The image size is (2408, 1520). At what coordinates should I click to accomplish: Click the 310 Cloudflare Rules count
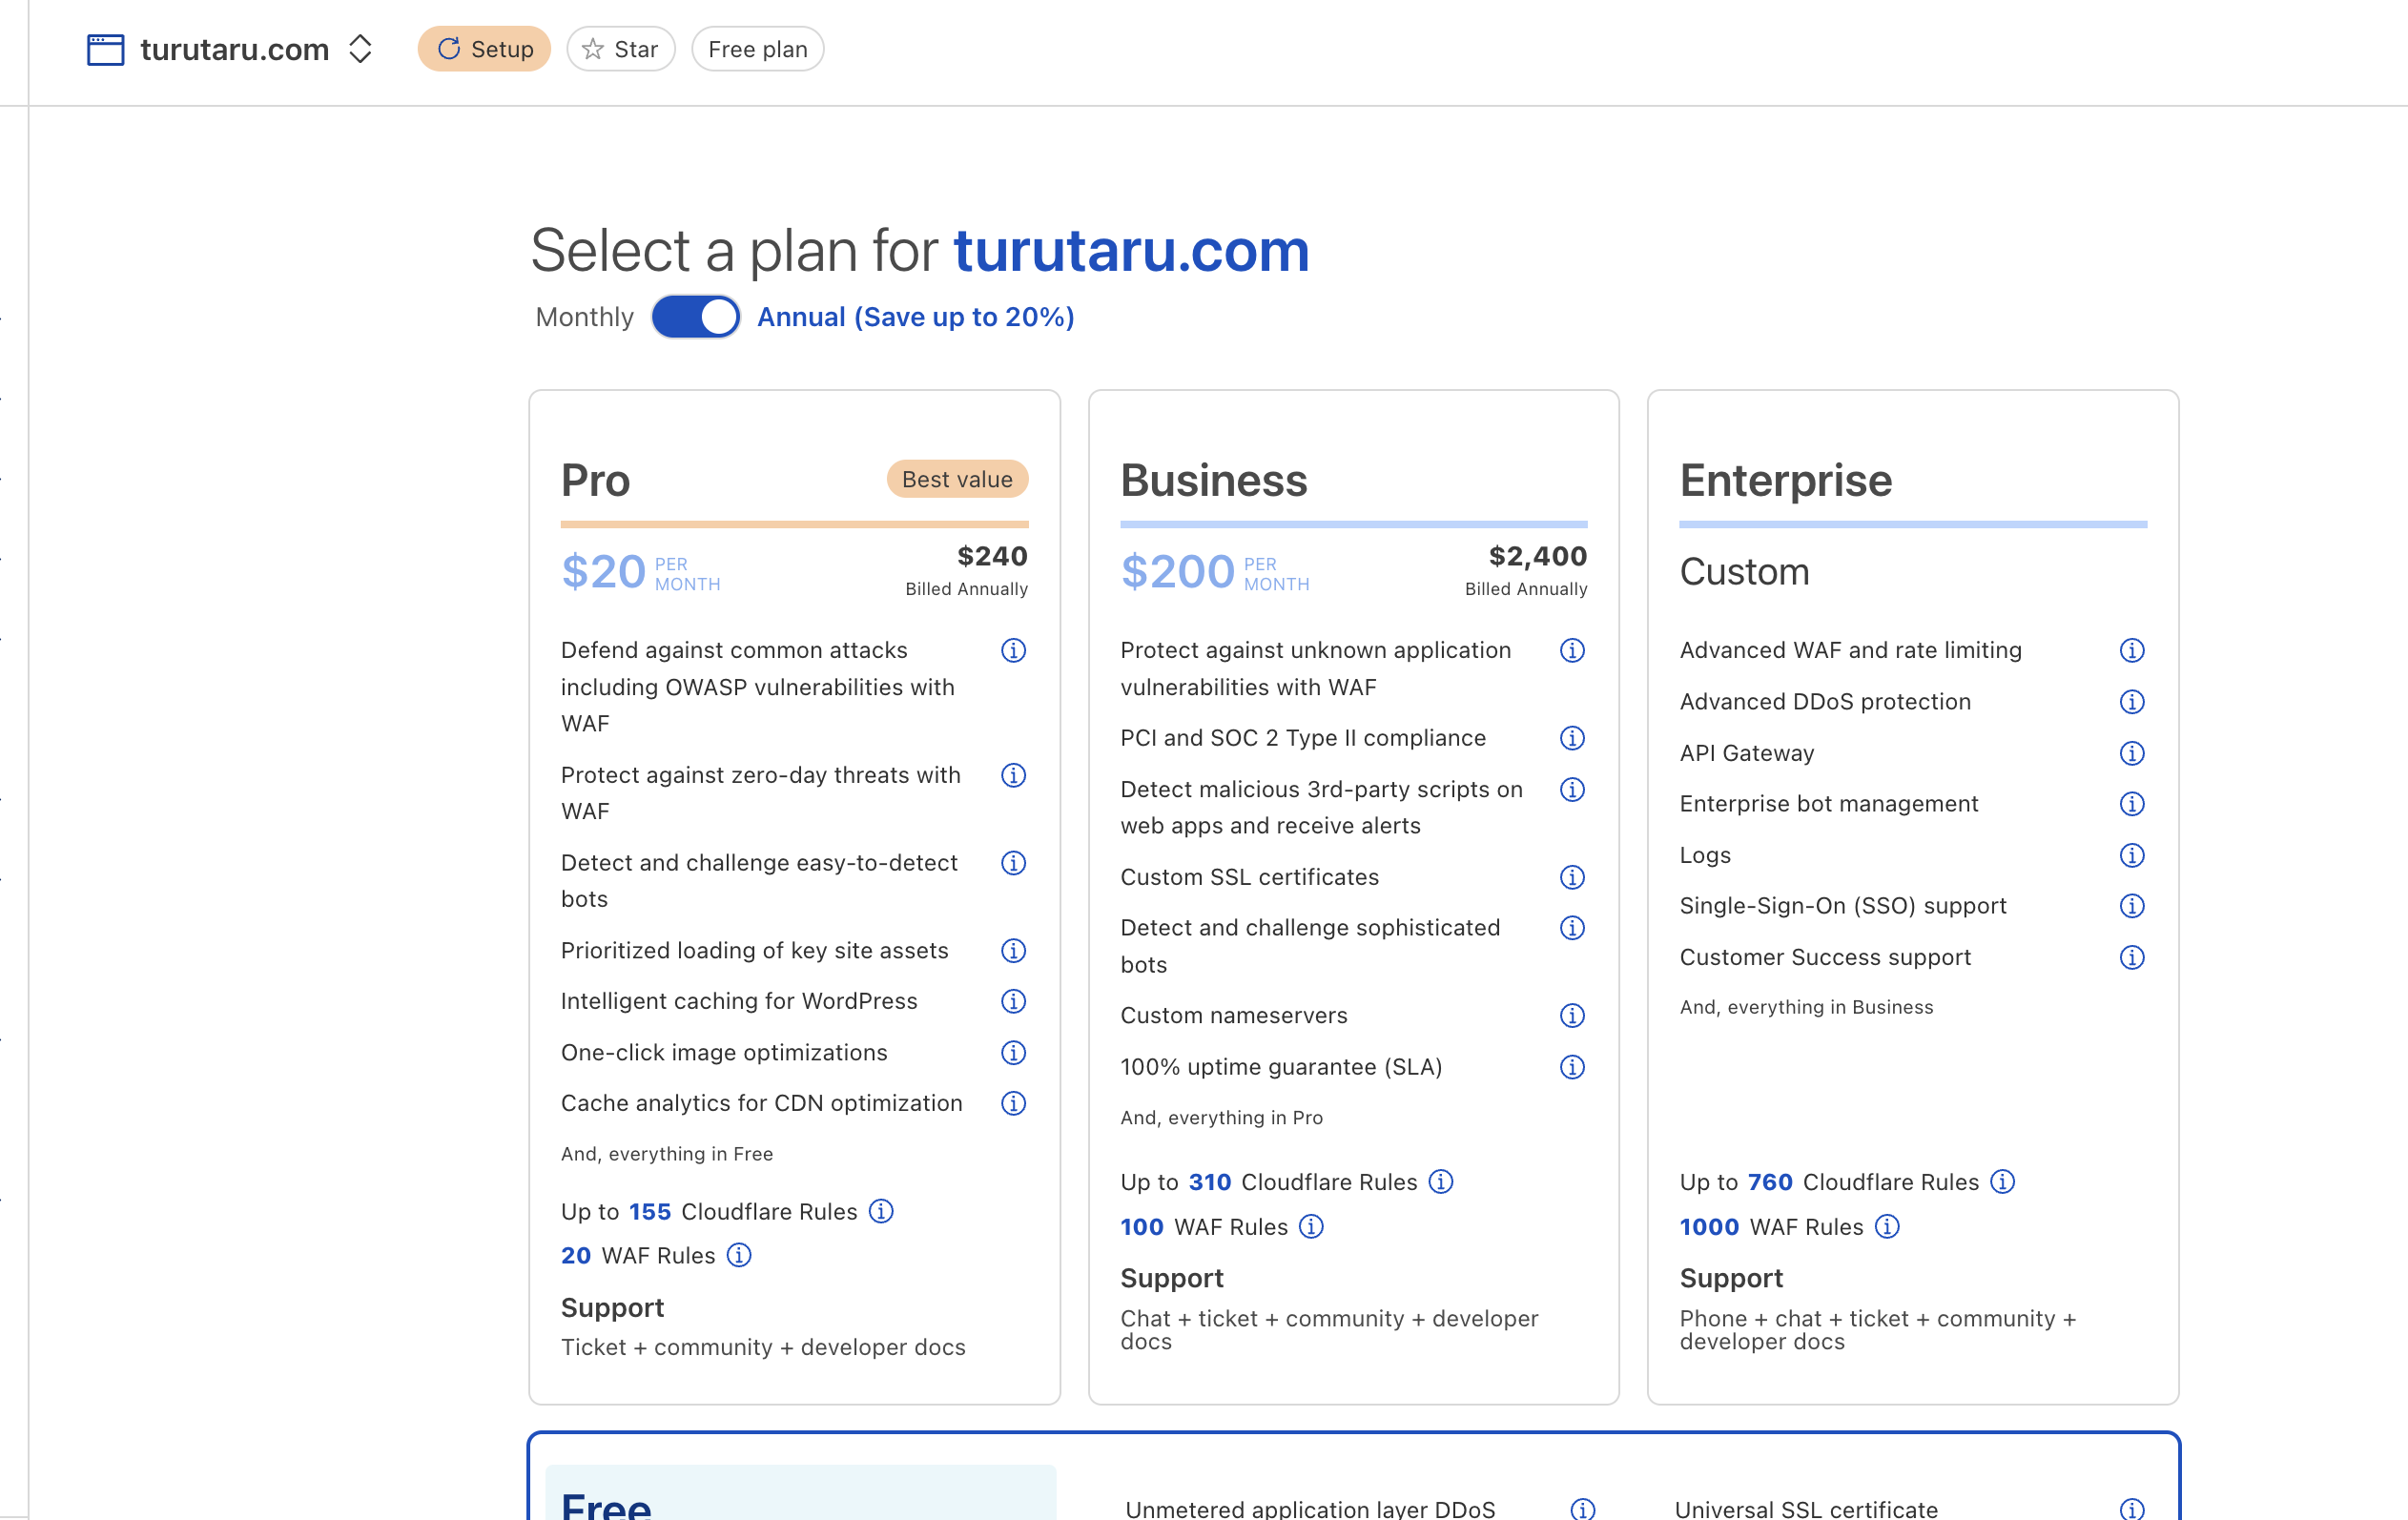tap(1210, 1183)
